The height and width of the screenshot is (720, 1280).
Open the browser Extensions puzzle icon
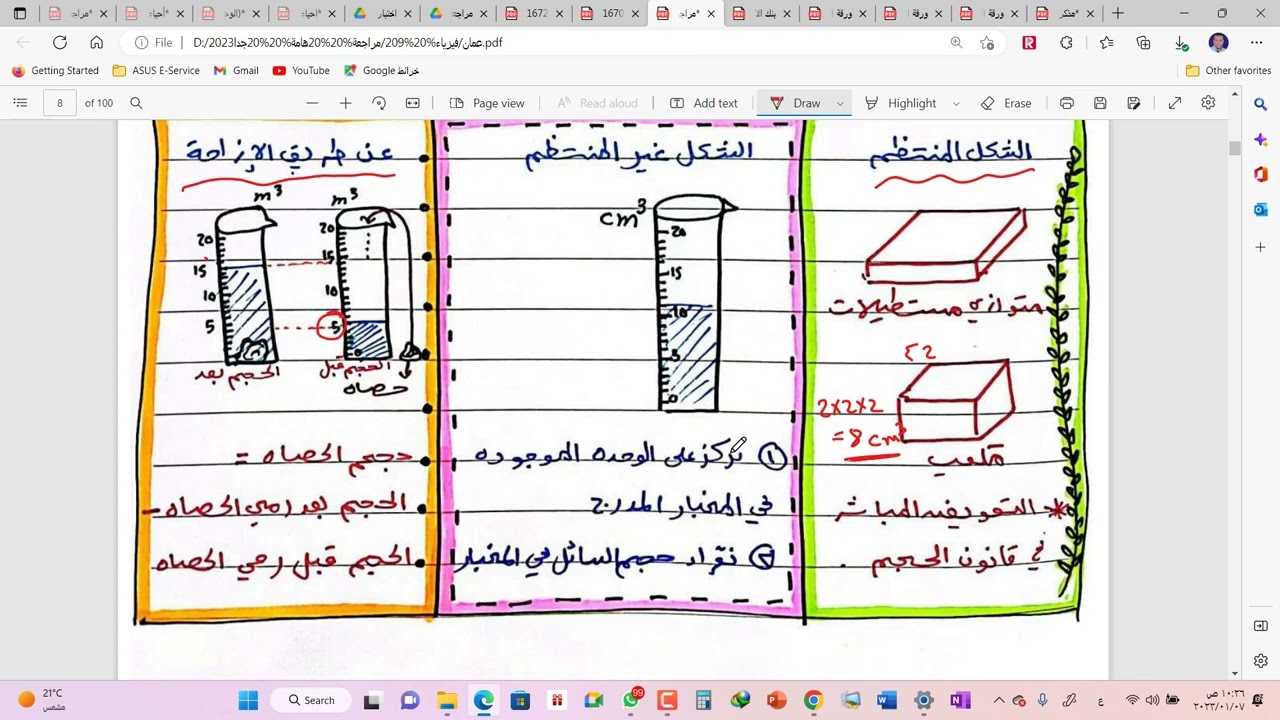click(x=1066, y=43)
